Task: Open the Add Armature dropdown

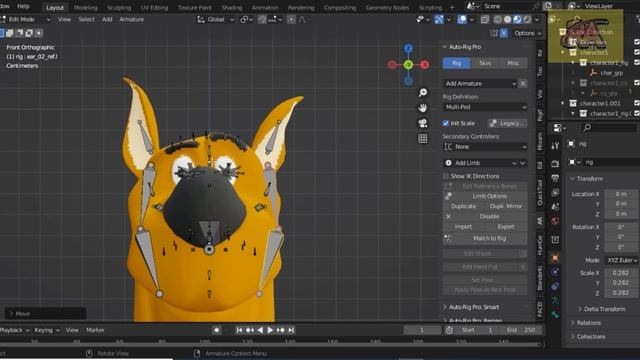Action: [480, 83]
